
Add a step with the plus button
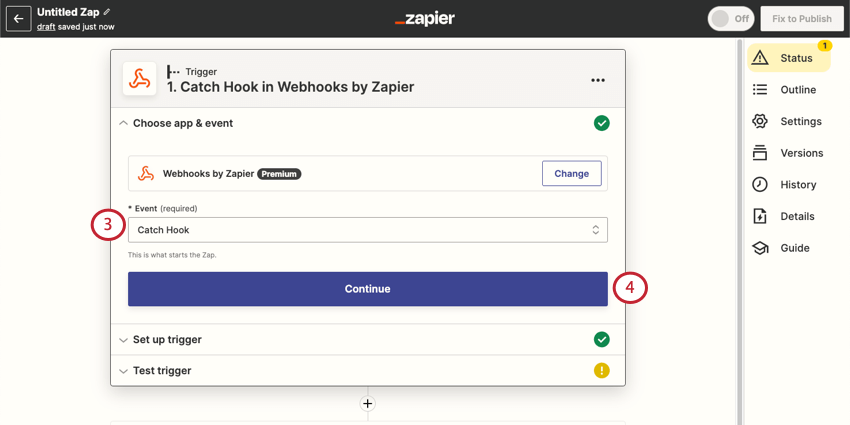368,403
